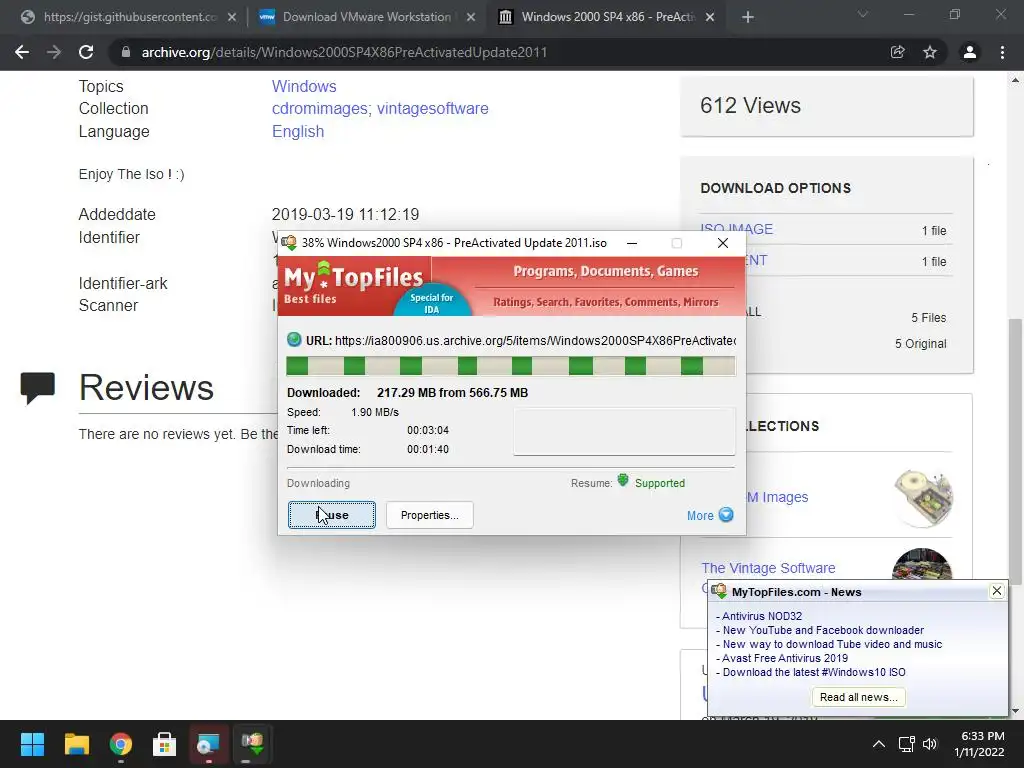Open Avast Free Antivirus 2019 news item
Viewport: 1024px width, 768px height.
[785, 658]
